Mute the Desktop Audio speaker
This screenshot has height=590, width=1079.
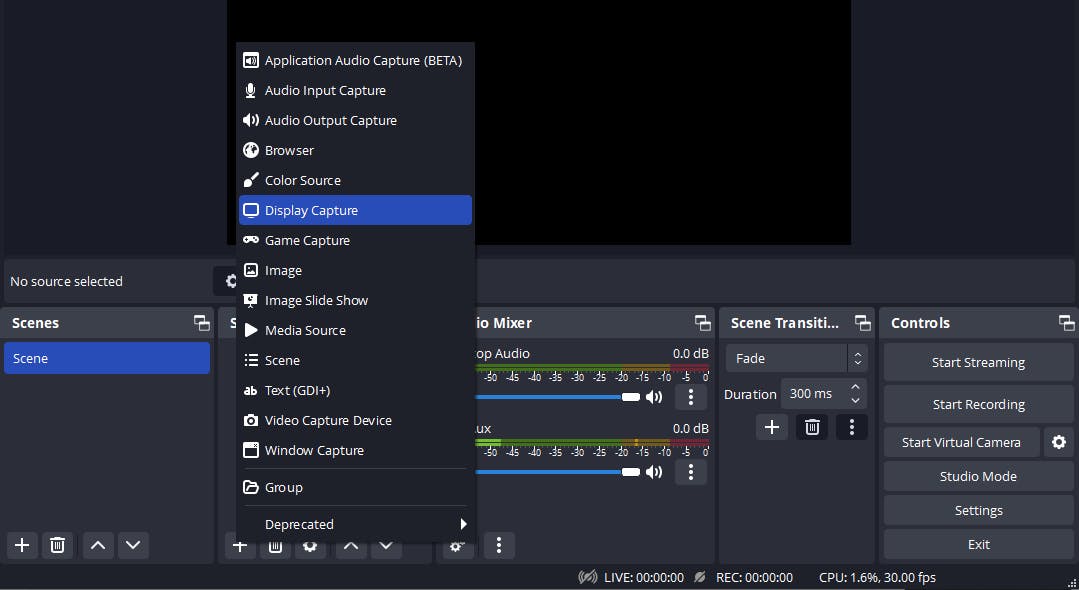tap(654, 397)
